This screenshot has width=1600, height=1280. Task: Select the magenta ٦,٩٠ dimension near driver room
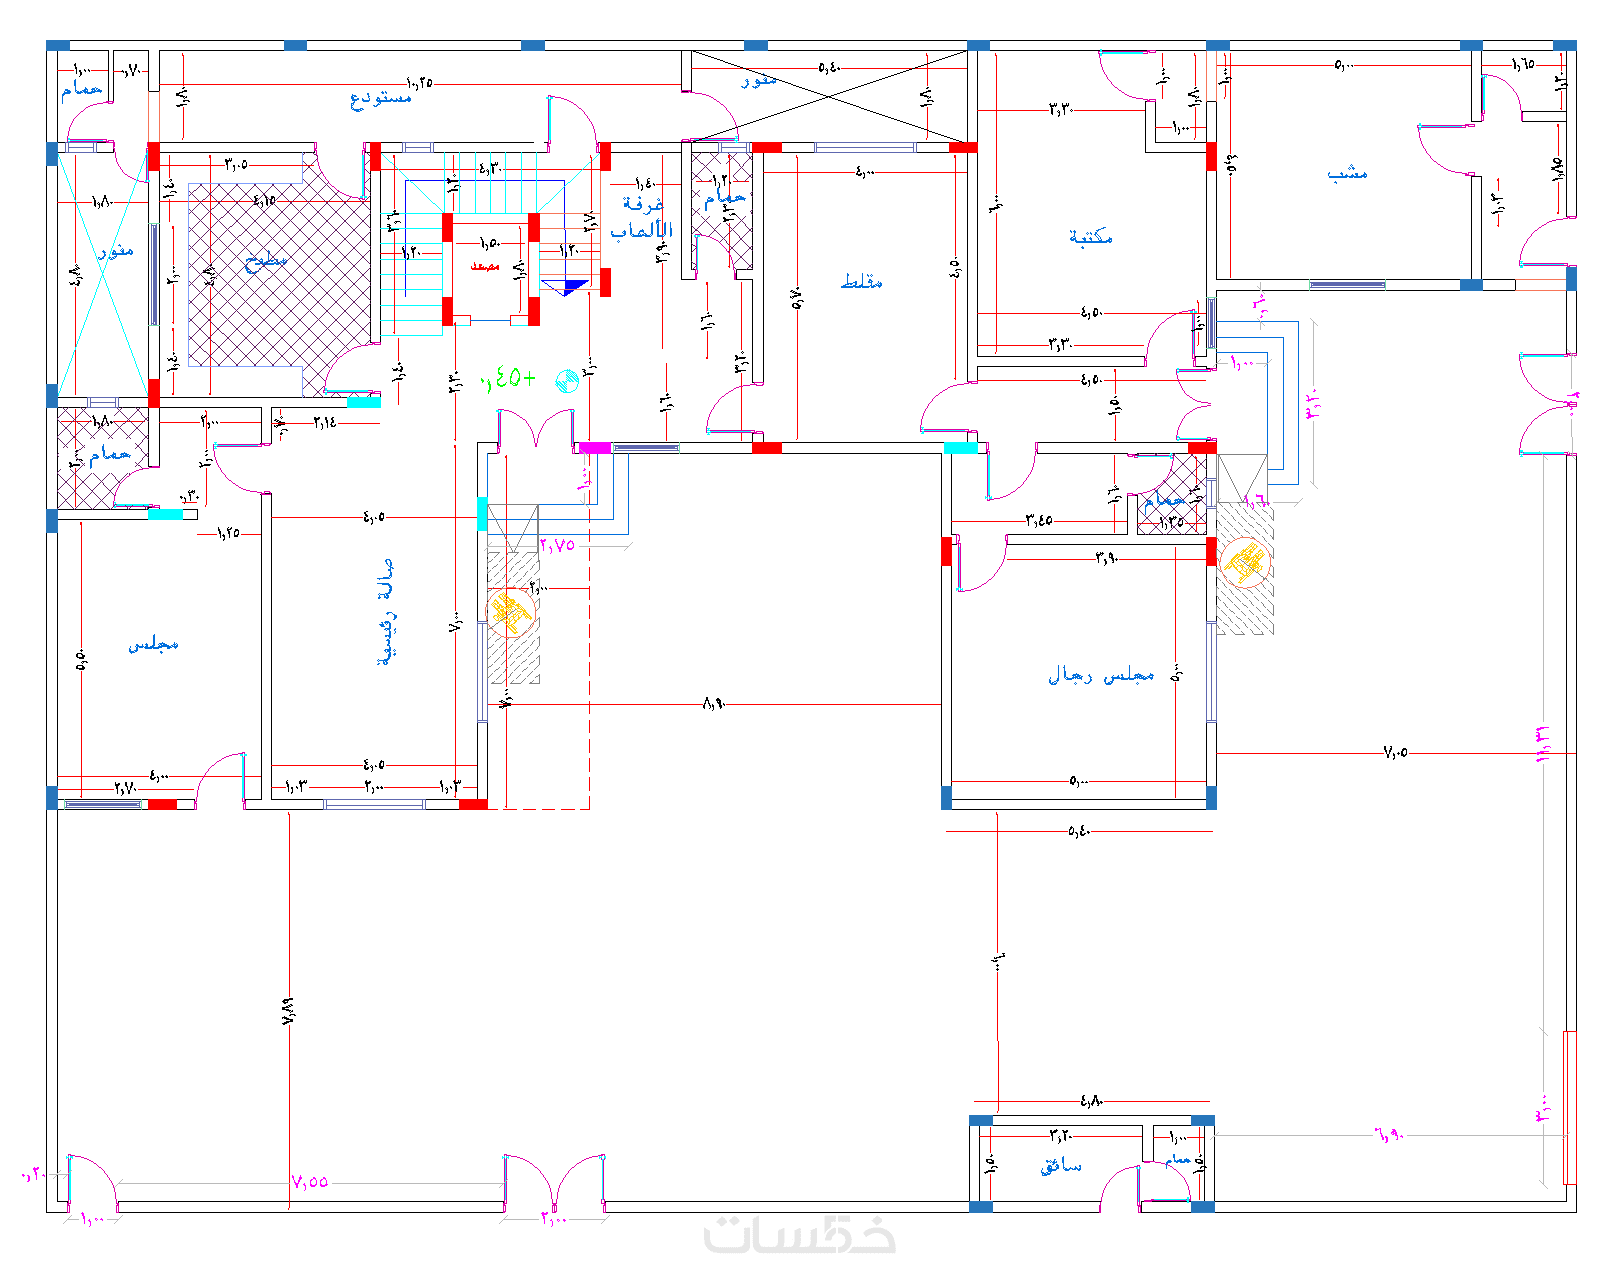(1389, 1135)
